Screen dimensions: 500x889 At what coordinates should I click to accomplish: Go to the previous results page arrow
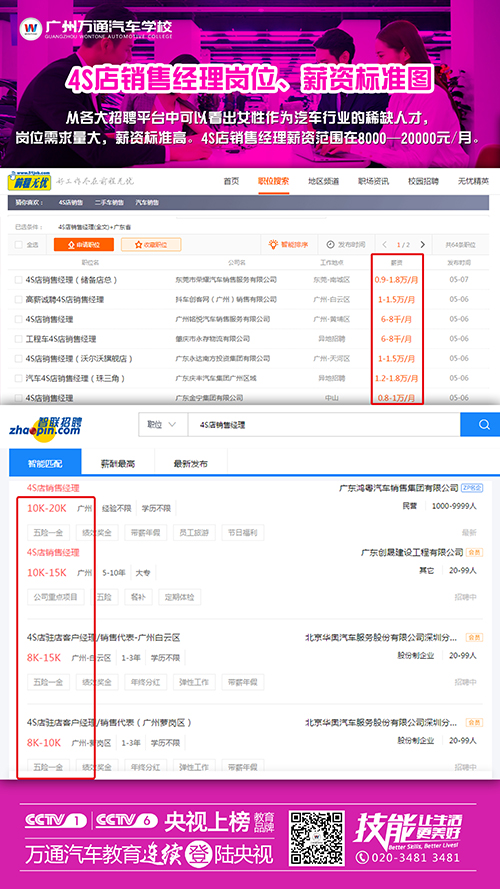(x=385, y=244)
